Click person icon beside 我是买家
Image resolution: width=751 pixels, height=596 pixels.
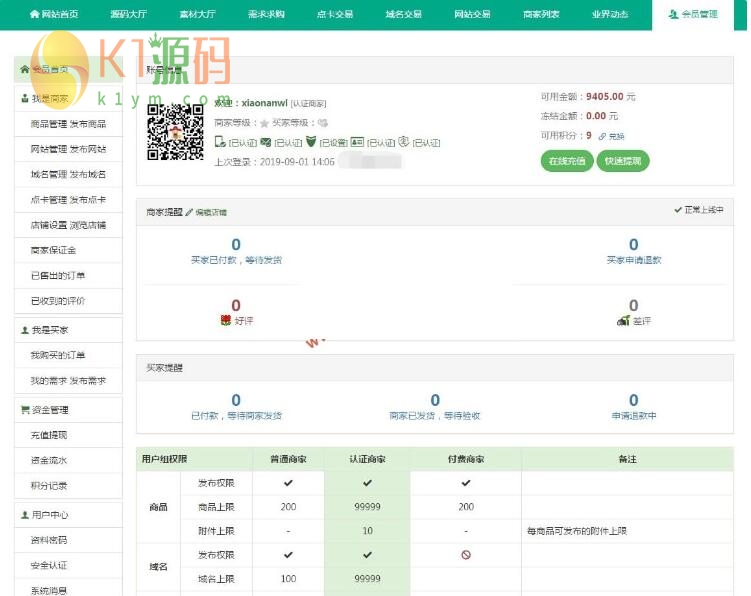coord(25,330)
